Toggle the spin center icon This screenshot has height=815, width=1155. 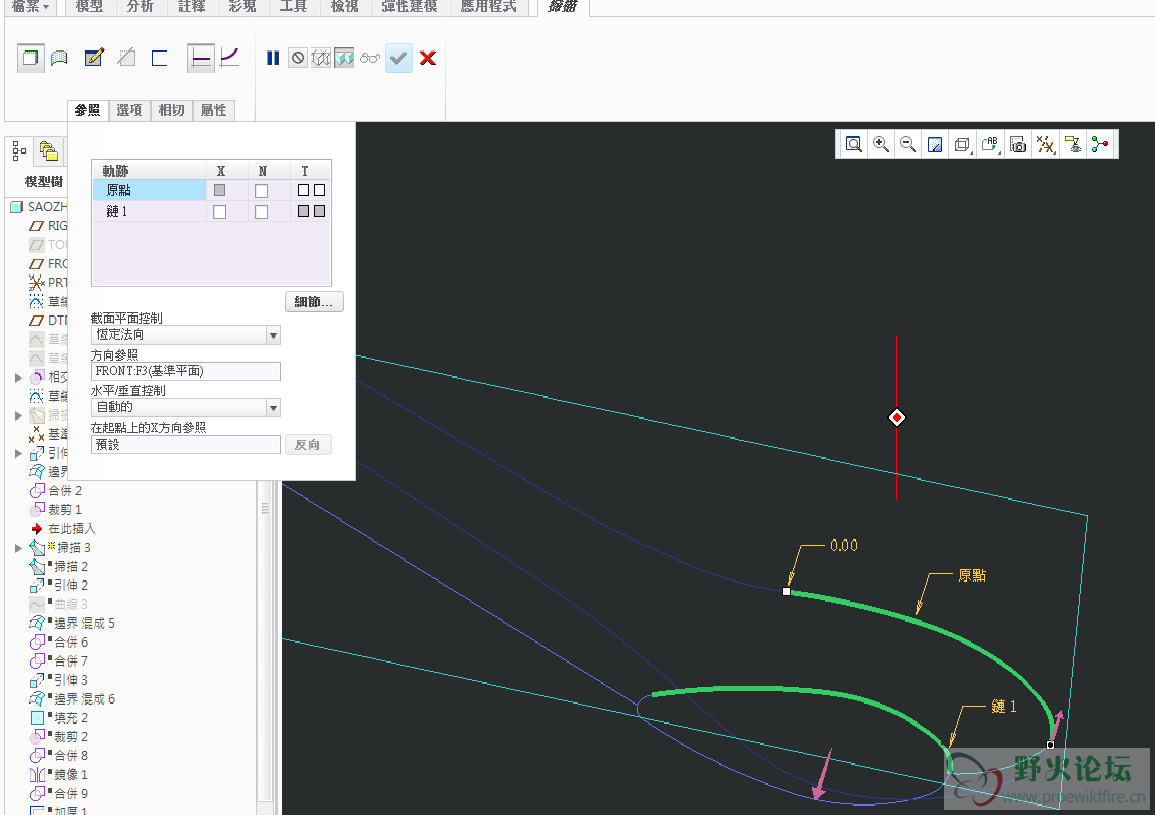(1100, 144)
